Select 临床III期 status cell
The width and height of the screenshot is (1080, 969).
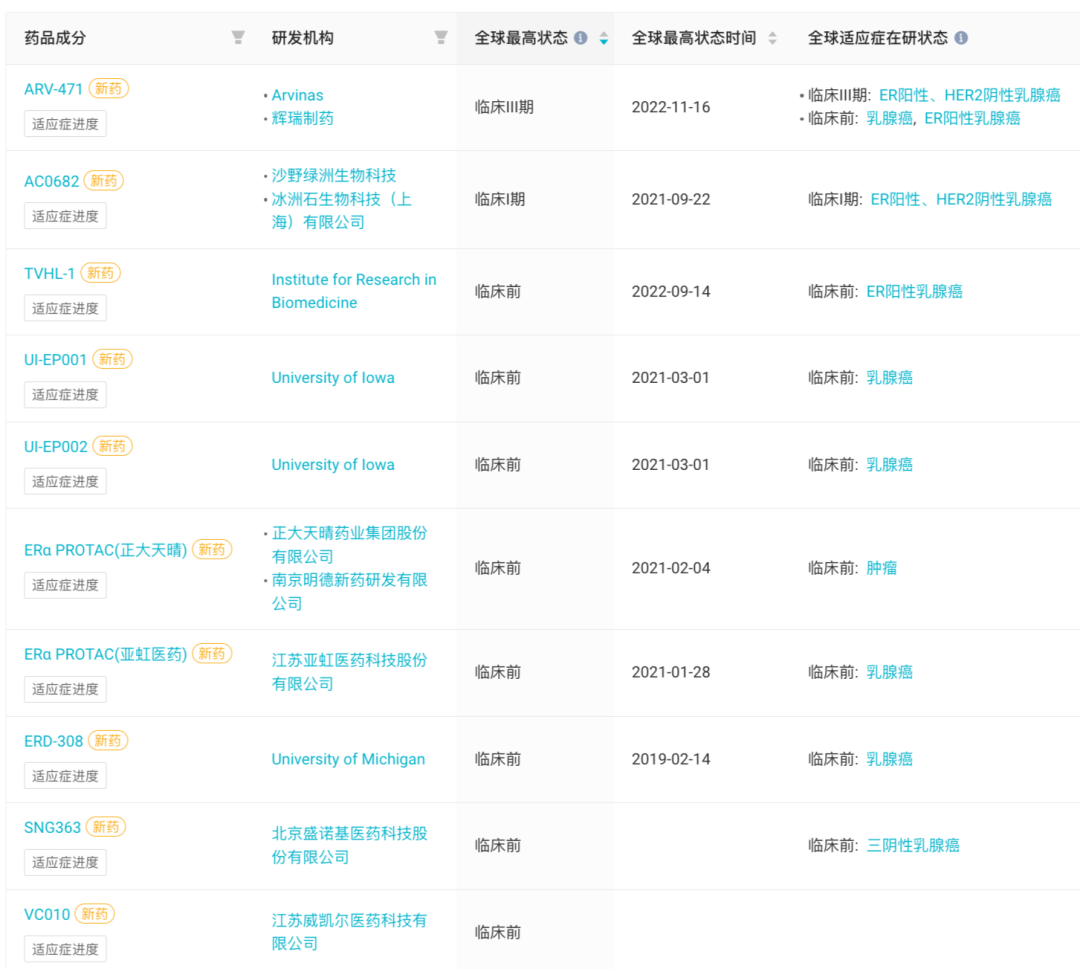504,107
